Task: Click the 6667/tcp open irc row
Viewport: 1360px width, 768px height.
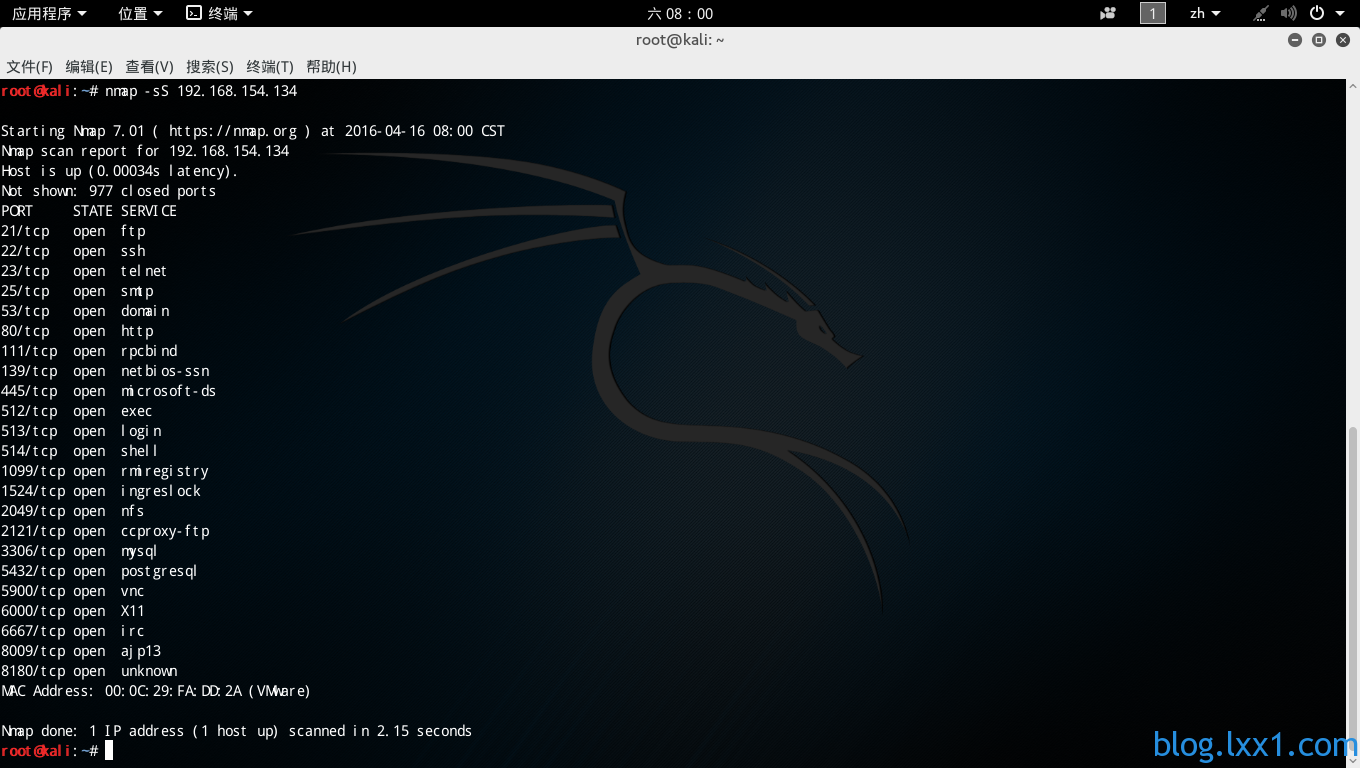Action: coord(73,631)
